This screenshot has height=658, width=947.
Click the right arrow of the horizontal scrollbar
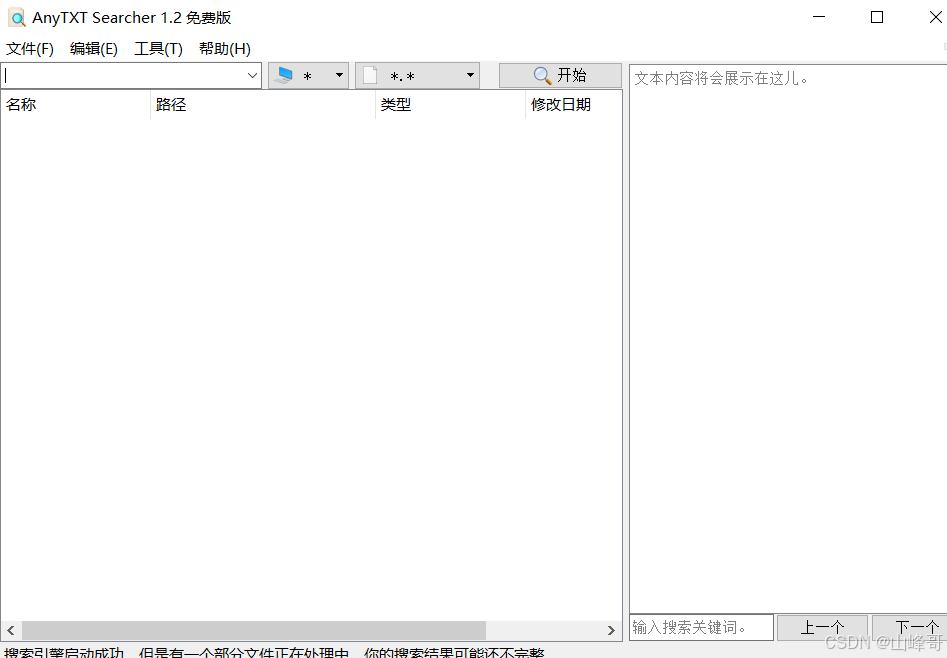[611, 630]
